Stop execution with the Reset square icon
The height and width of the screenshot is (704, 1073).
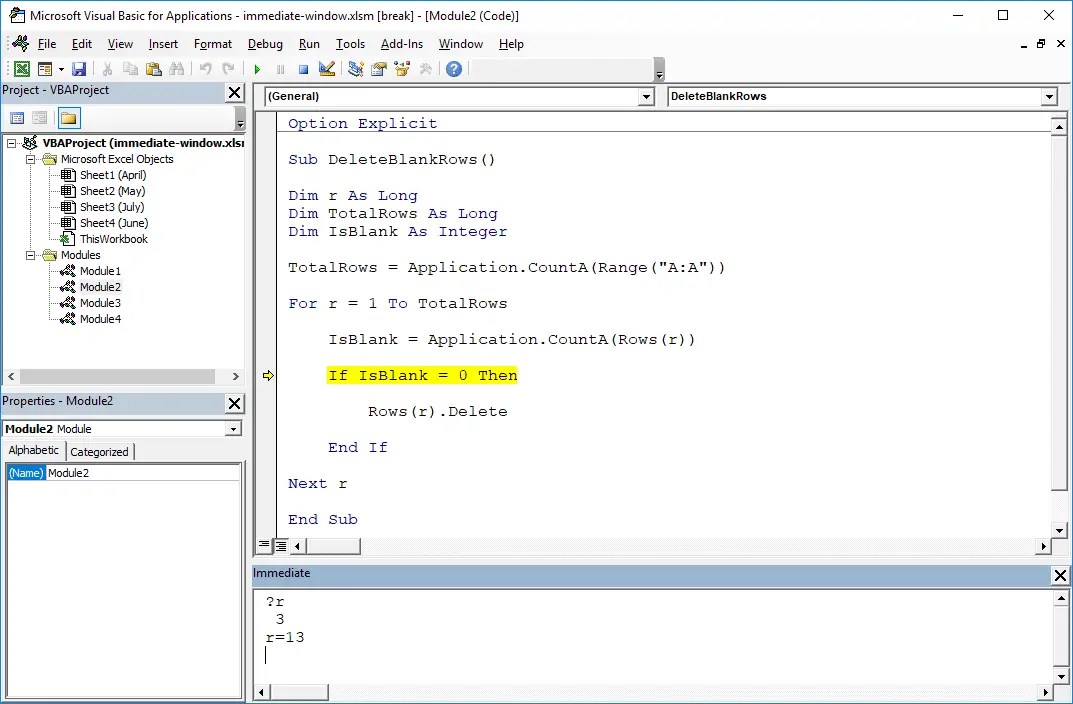coord(304,68)
